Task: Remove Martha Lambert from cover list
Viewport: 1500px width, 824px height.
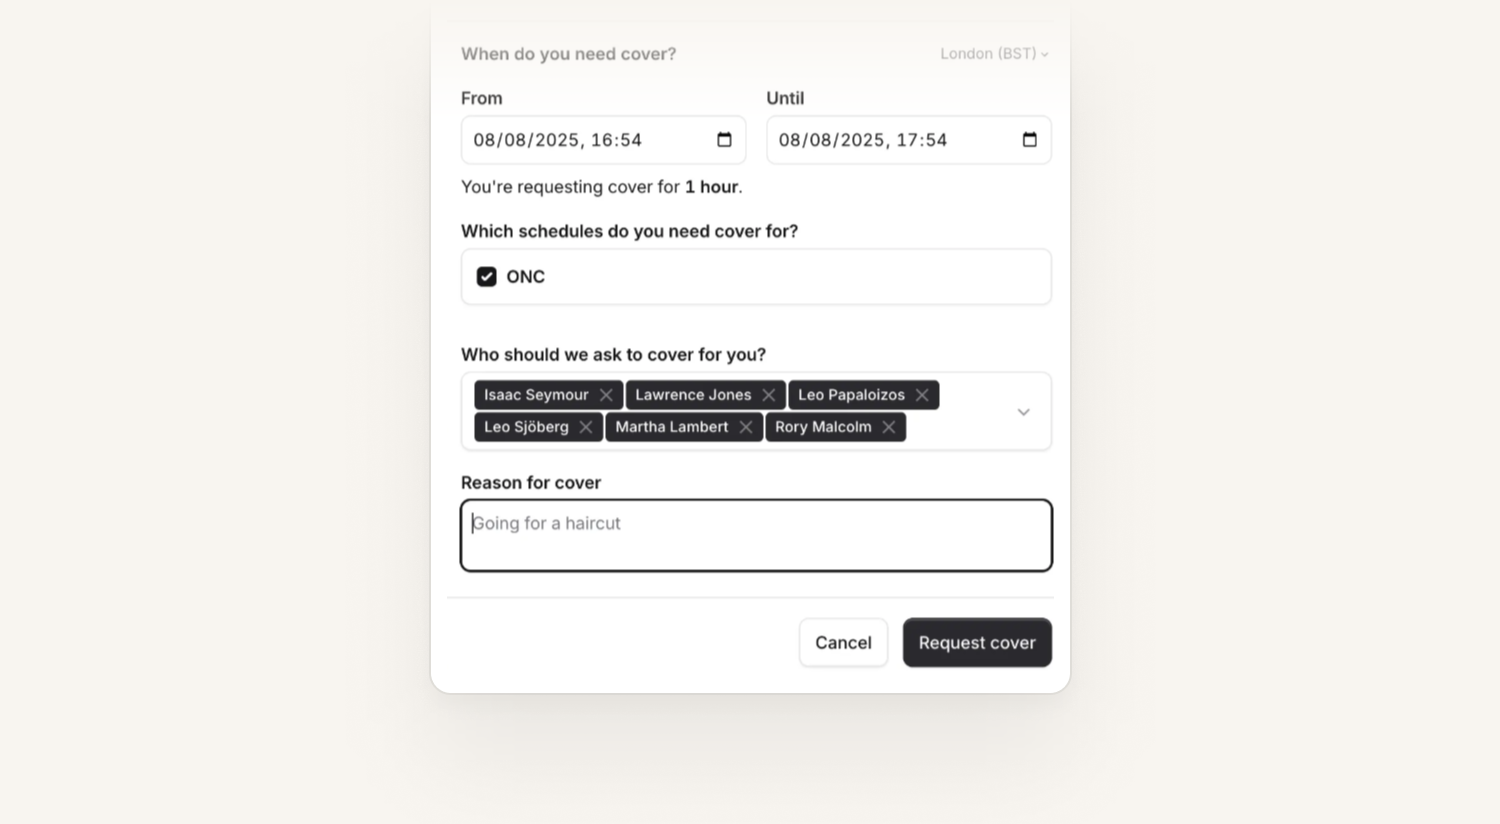Action: click(x=746, y=427)
